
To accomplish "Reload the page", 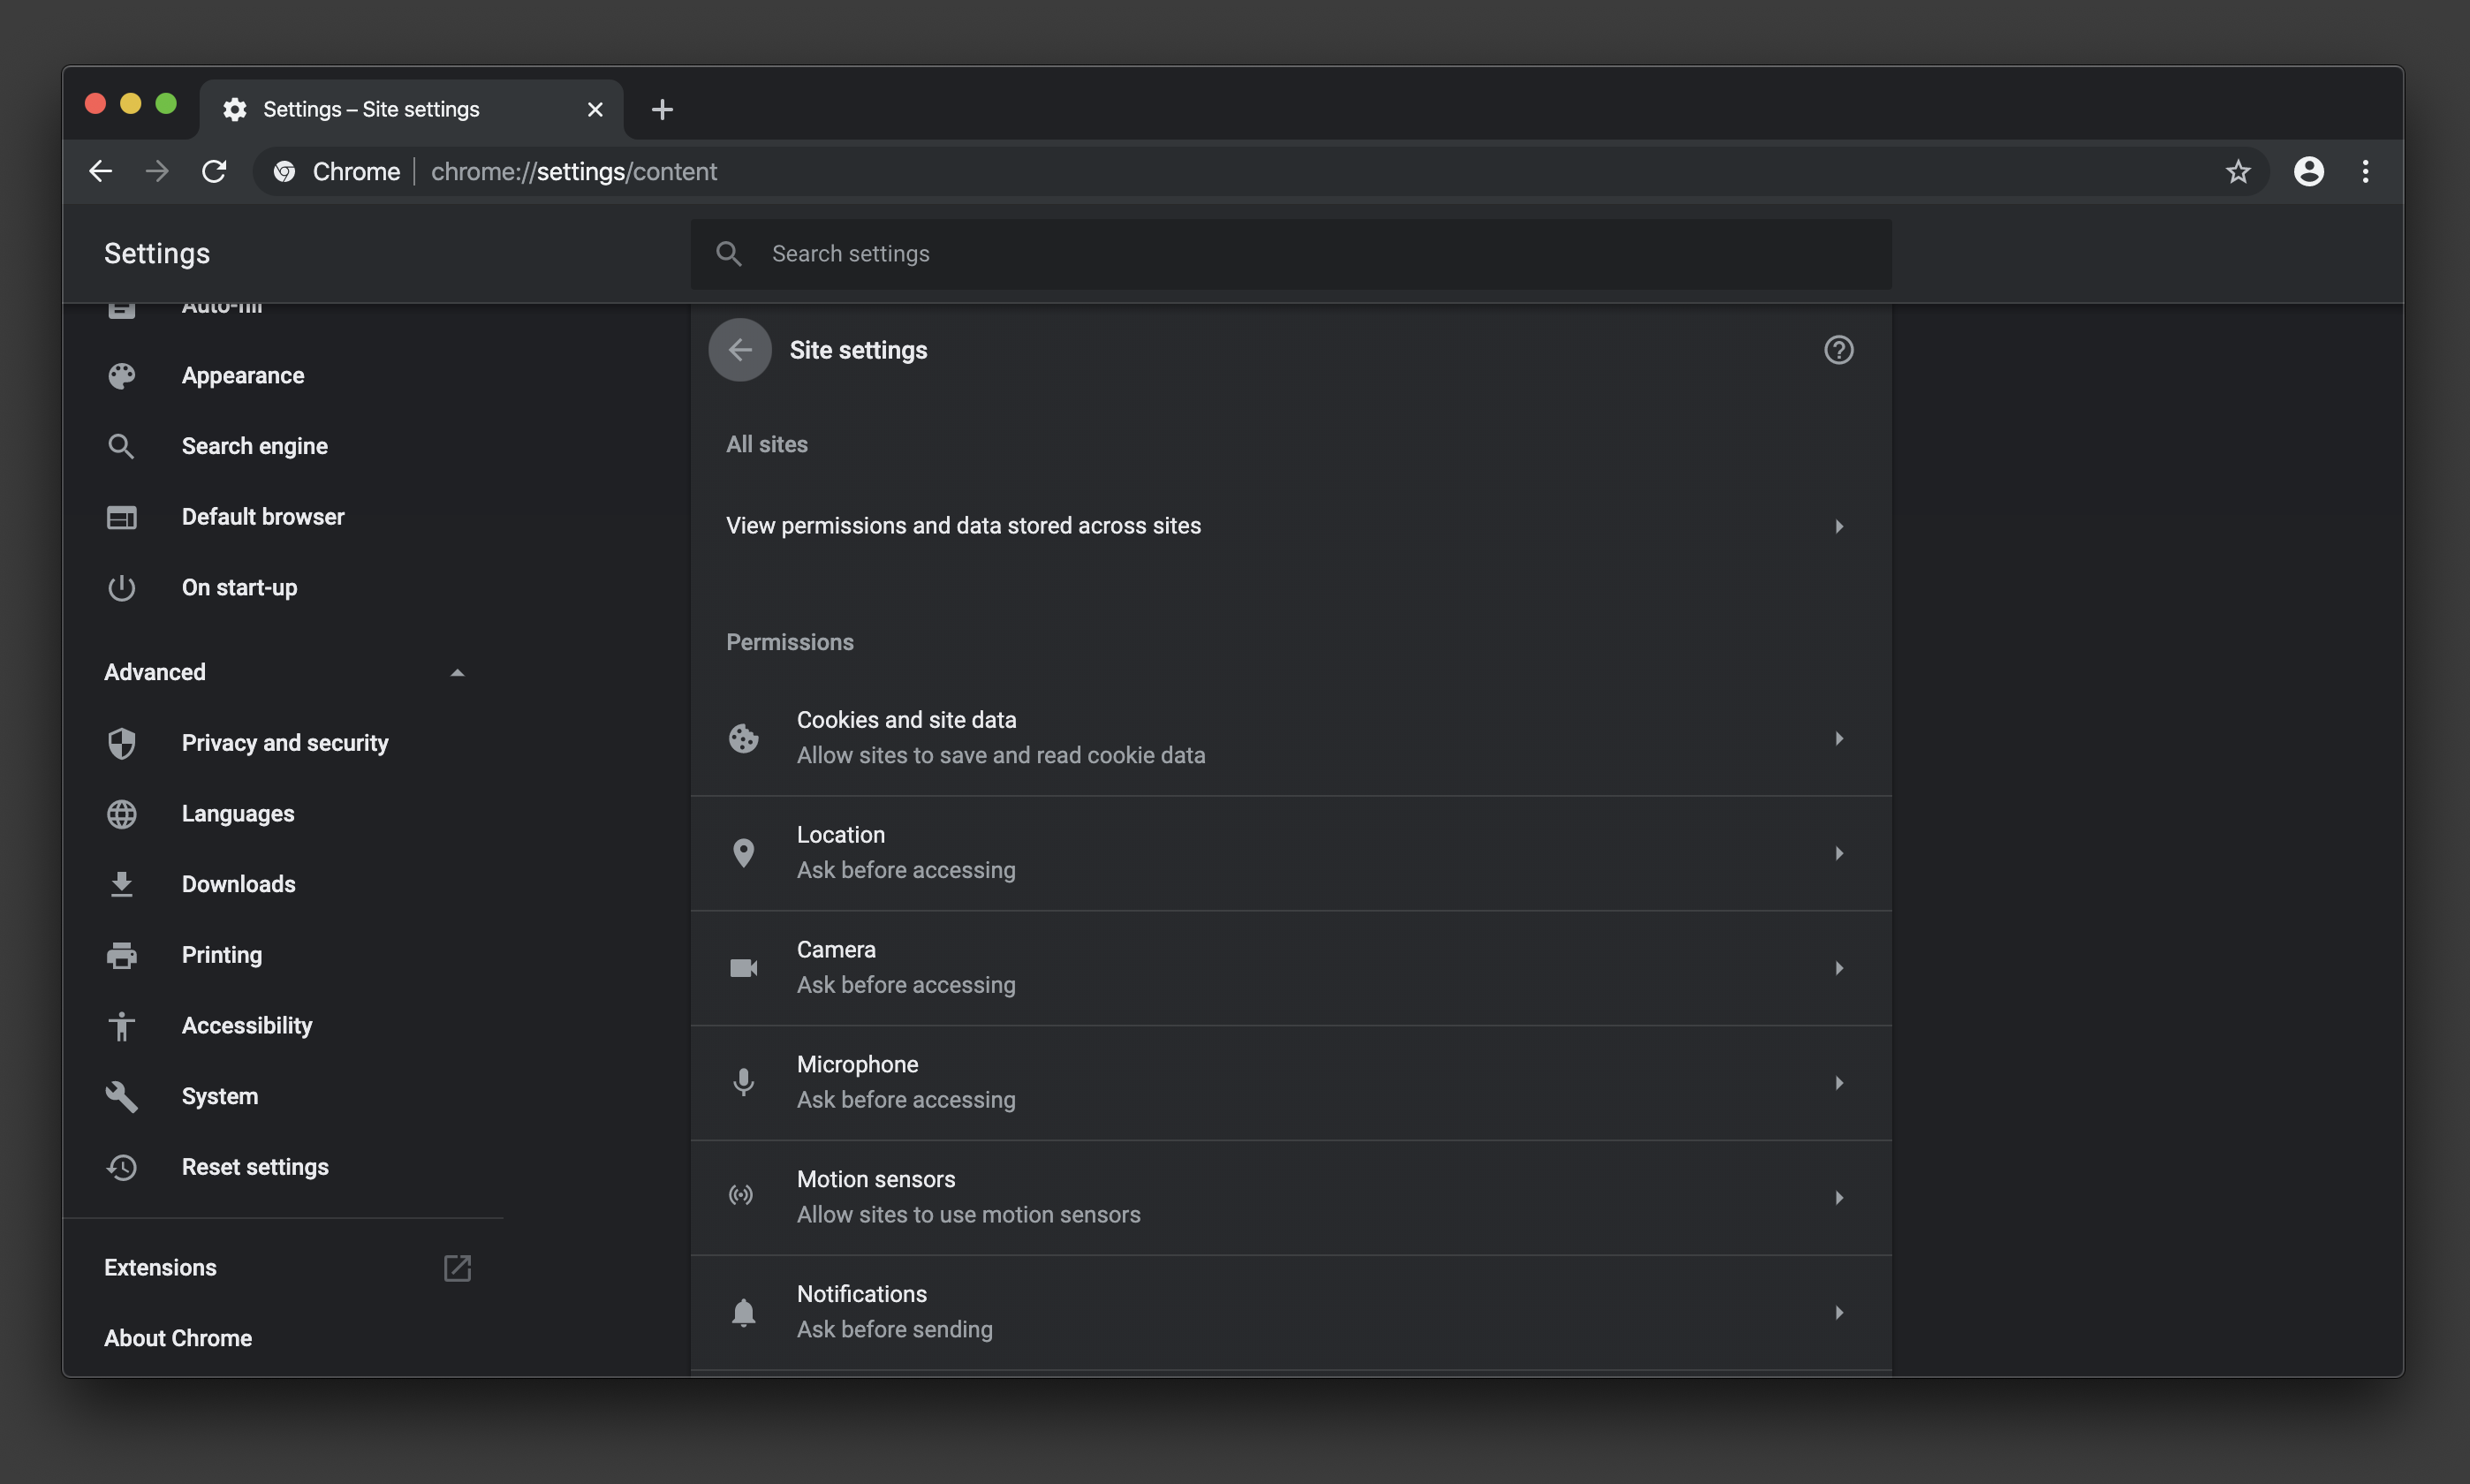I will pos(214,172).
